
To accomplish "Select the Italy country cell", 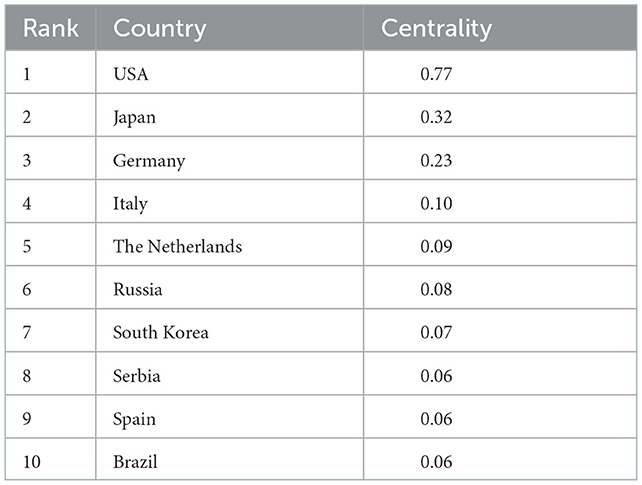I will (130, 204).
